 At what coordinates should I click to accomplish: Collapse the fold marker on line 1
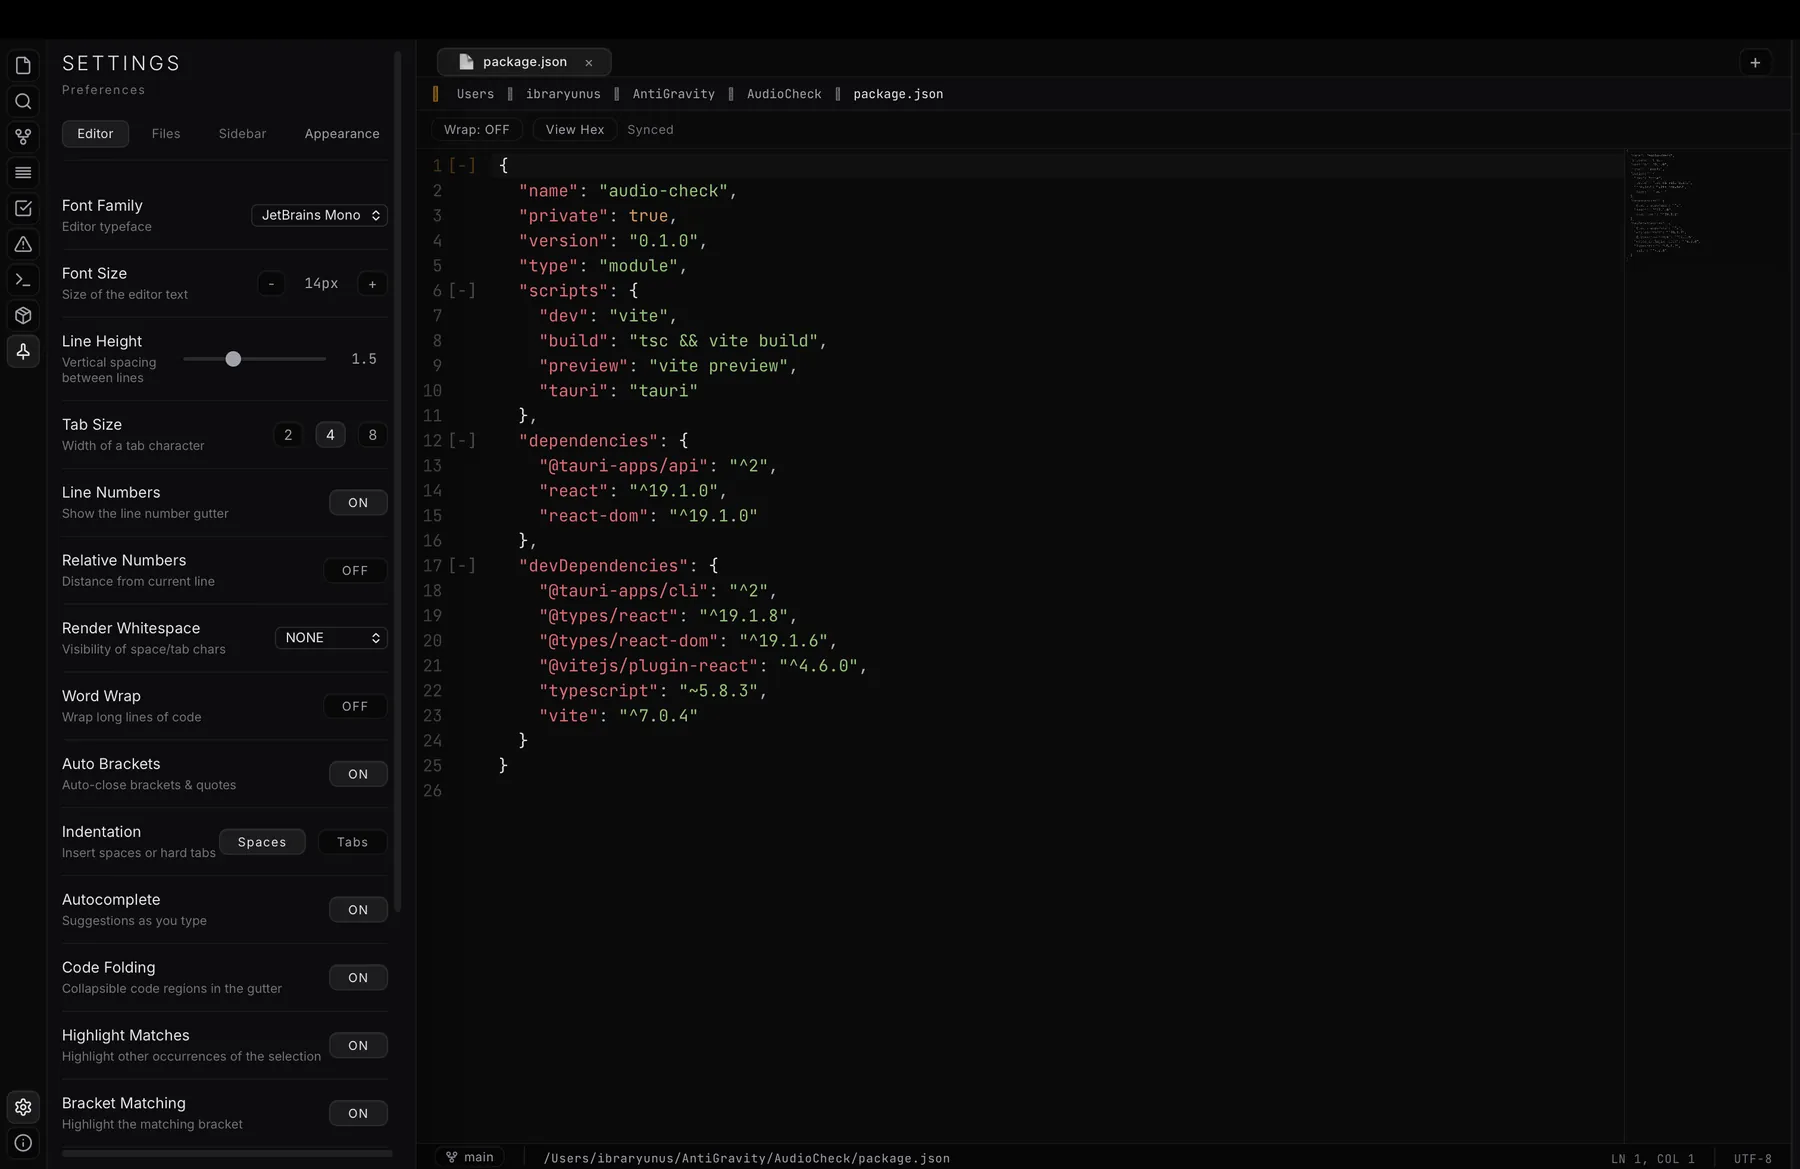(462, 166)
